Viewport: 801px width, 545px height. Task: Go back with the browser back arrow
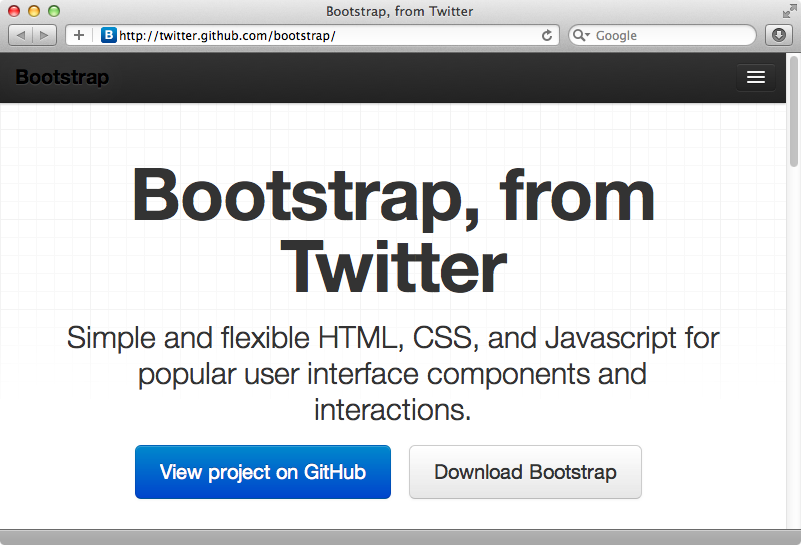point(21,35)
